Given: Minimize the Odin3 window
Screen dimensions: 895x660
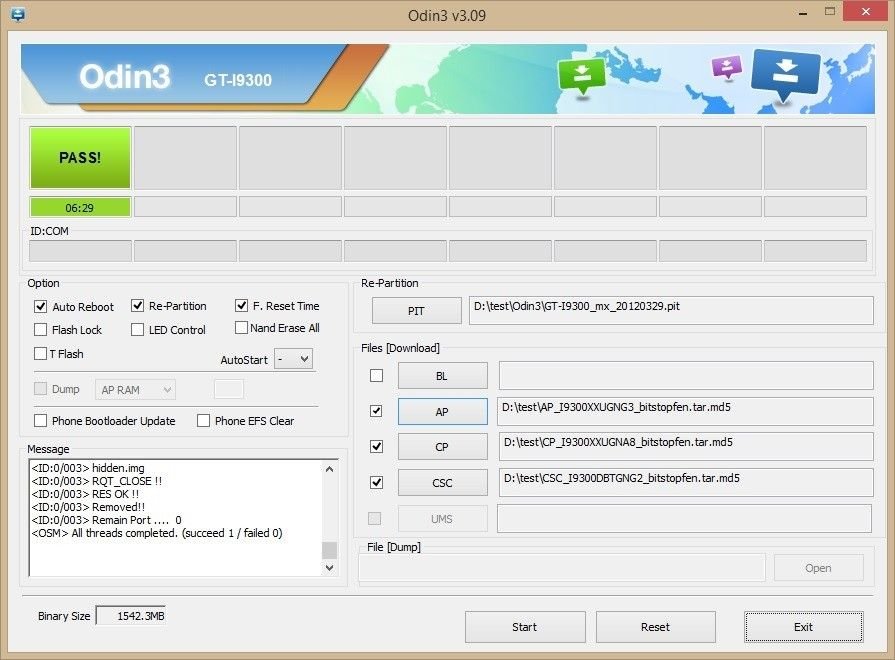Looking at the screenshot, I should (x=803, y=13).
